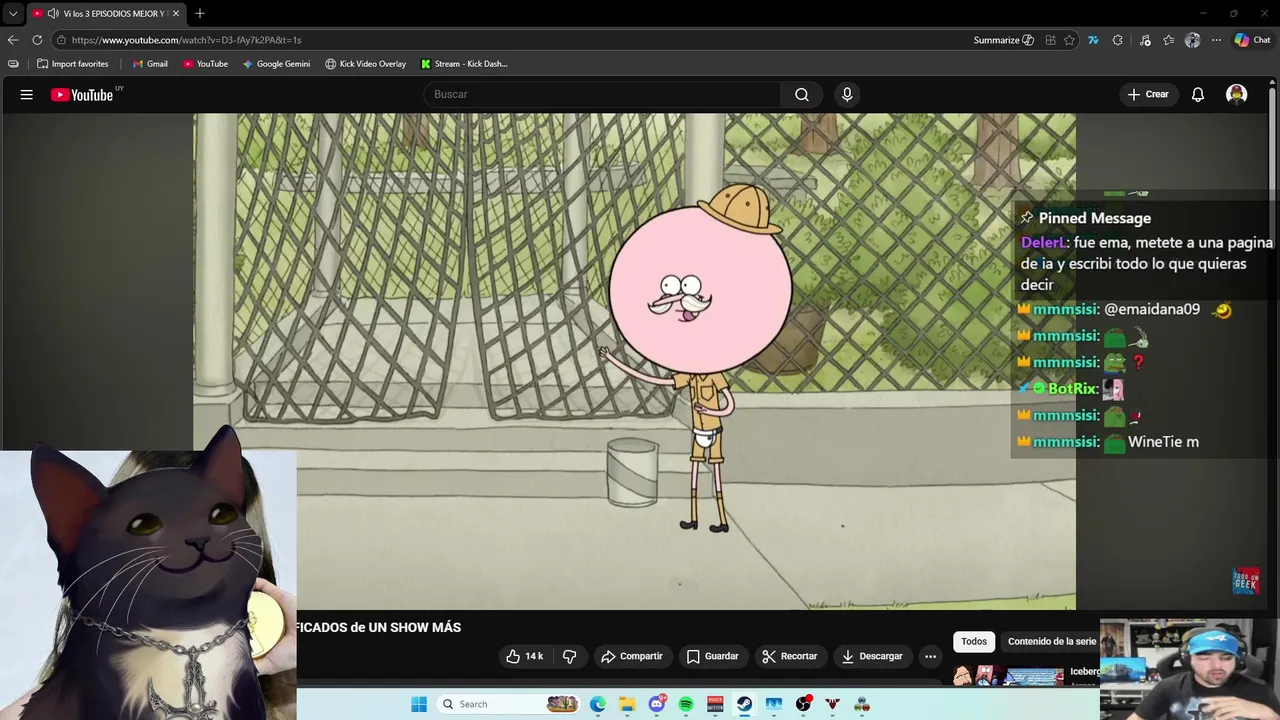Open the browser Extensions puzzle icon
Image resolution: width=1280 pixels, height=720 pixels.
point(1118,40)
